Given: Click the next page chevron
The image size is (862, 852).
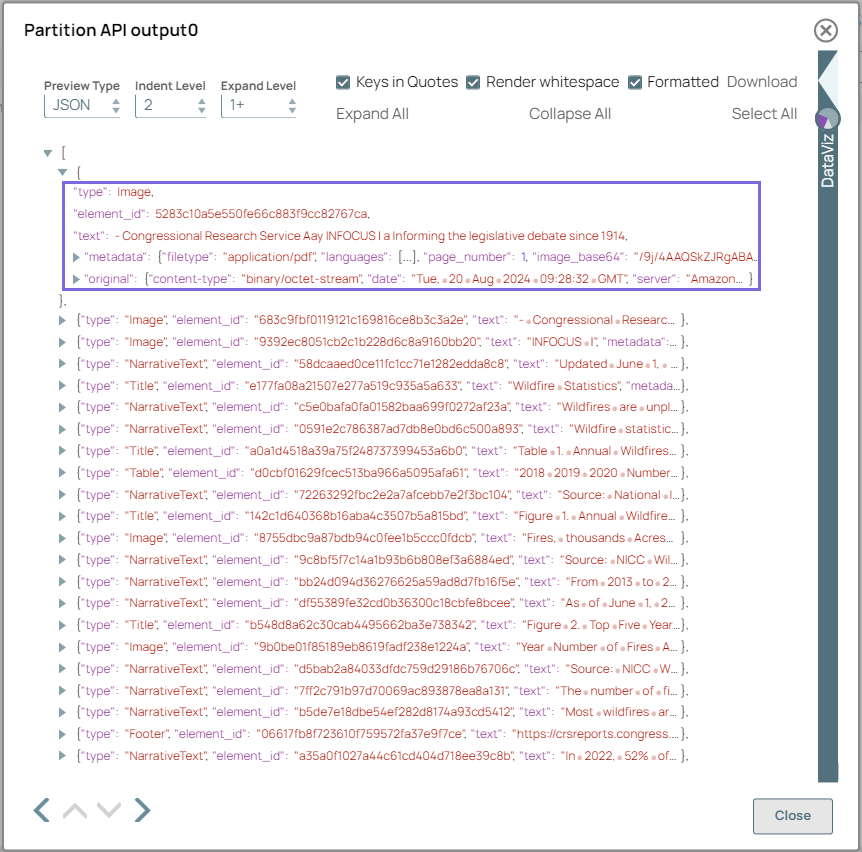Looking at the screenshot, I should (142, 810).
